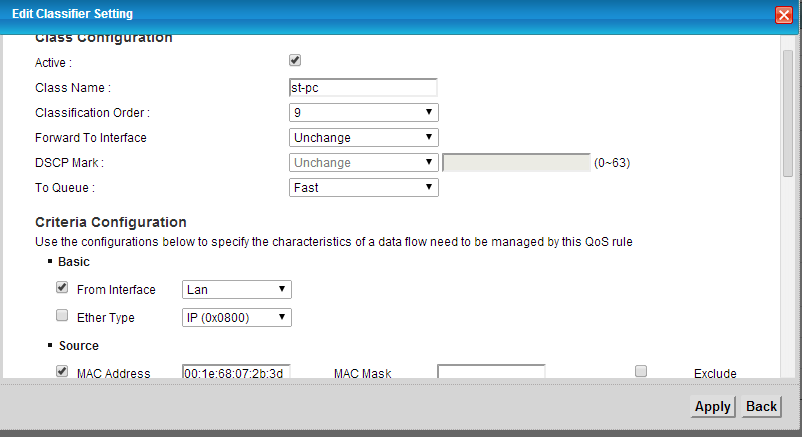The image size is (802, 437).
Task: Click the Back button
Action: click(761, 406)
